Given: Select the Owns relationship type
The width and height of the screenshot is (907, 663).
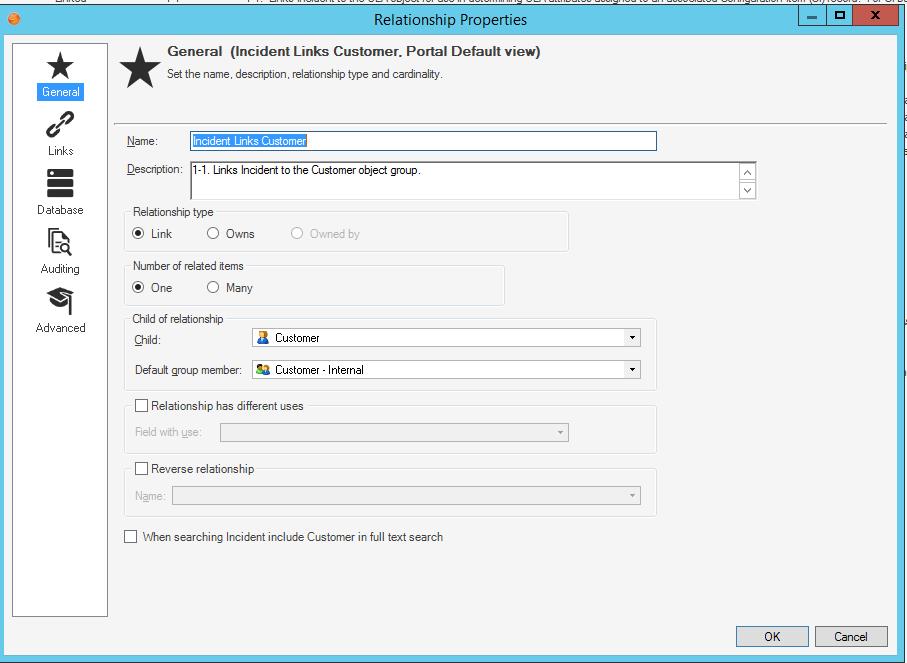Looking at the screenshot, I should [x=212, y=233].
